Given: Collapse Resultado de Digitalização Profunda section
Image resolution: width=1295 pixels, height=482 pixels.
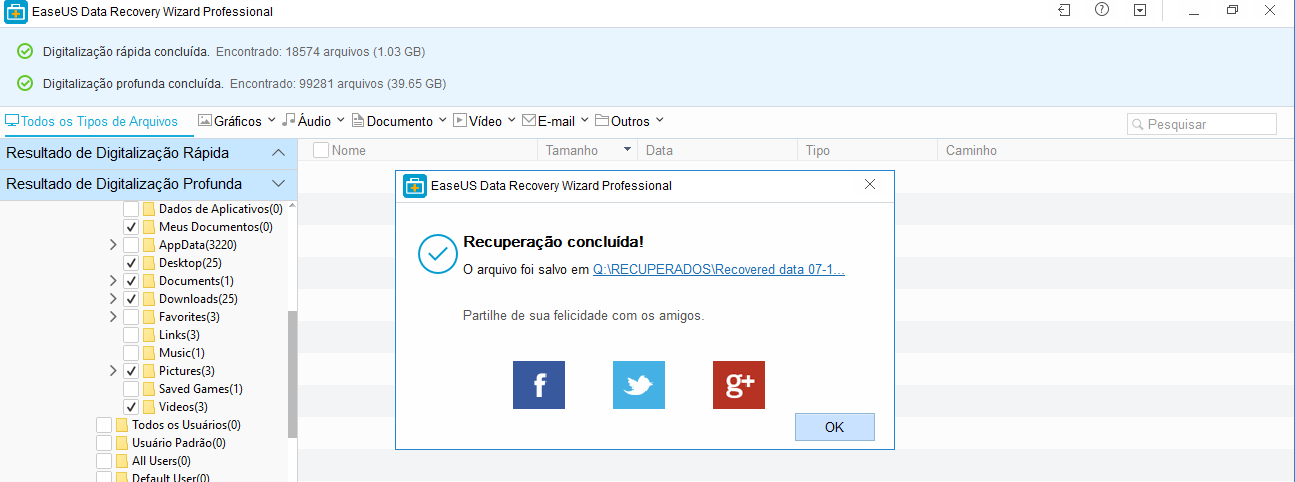Looking at the screenshot, I should (x=279, y=184).
